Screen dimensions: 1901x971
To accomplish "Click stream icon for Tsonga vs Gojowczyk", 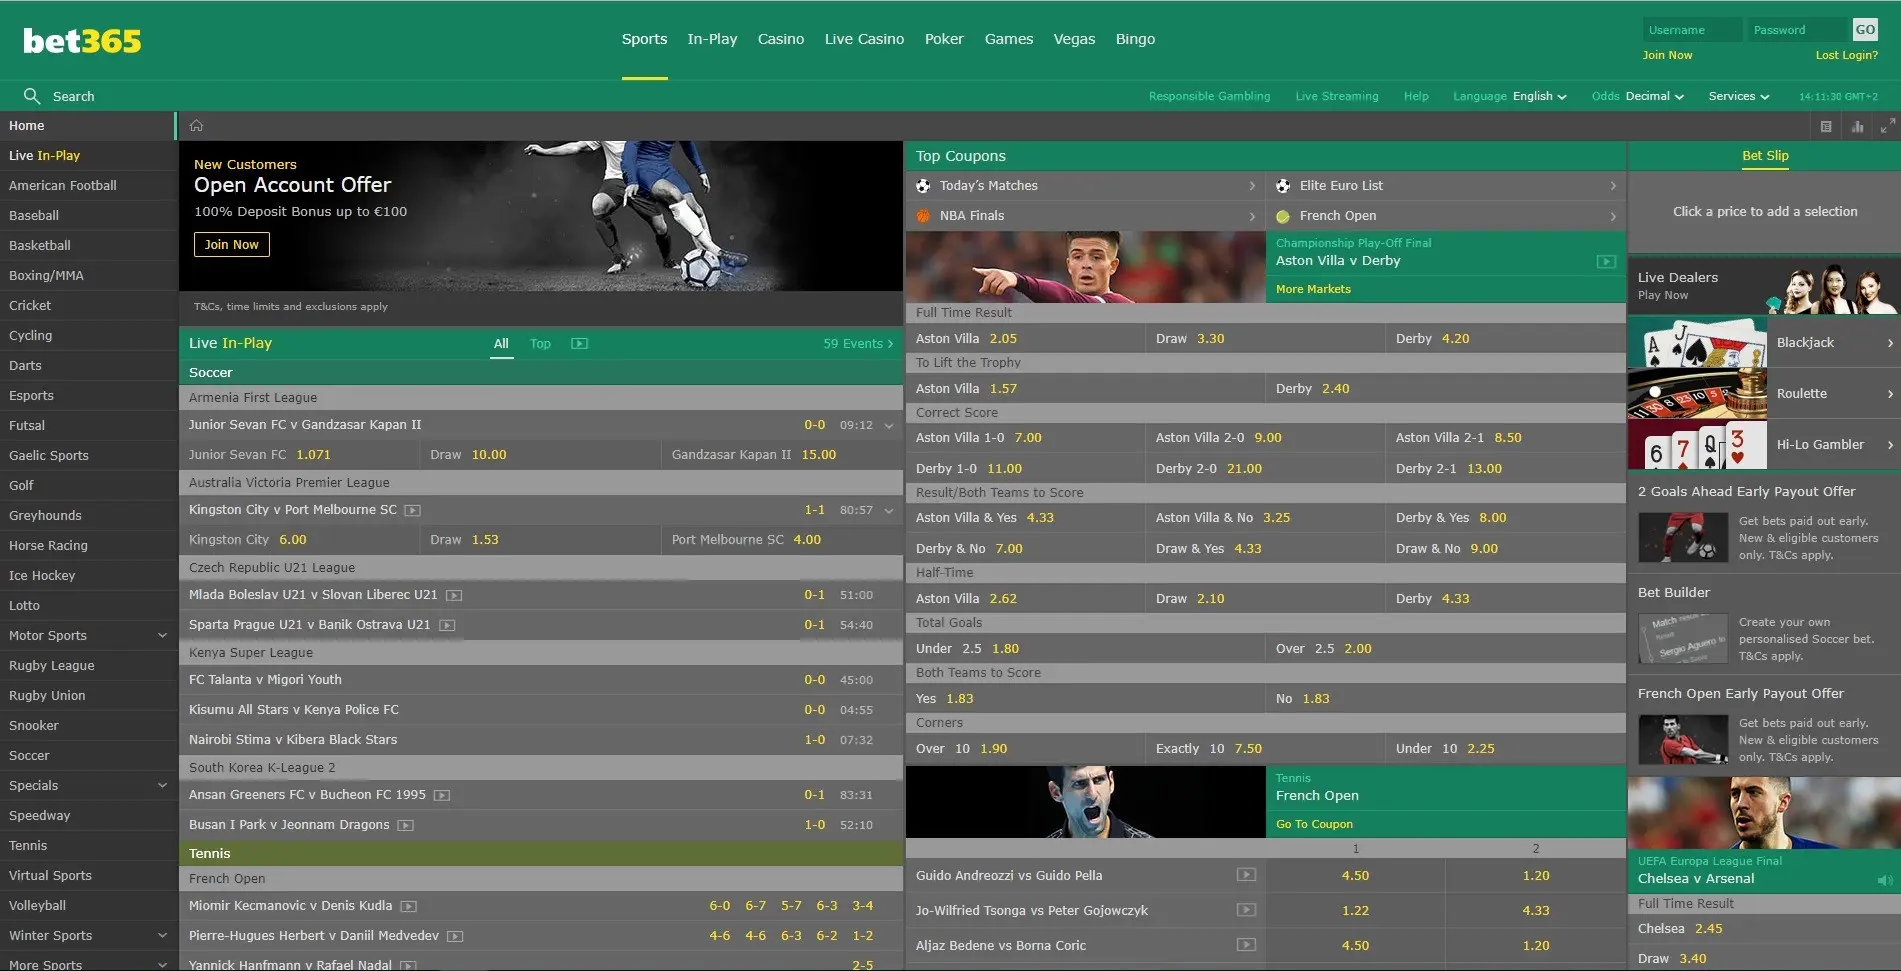I will (1246, 910).
